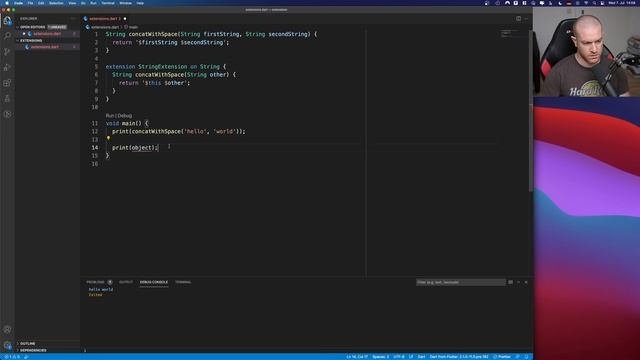Open the Help menu
Screen dimensions: 640x360
pos(140,3)
